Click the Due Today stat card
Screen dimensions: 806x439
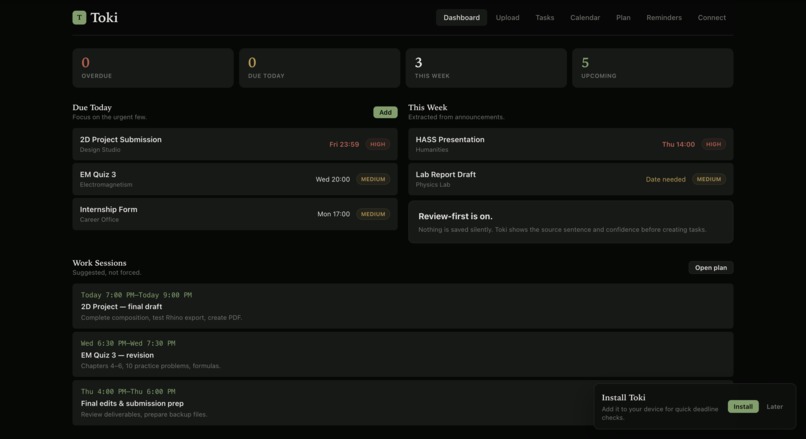pos(319,68)
